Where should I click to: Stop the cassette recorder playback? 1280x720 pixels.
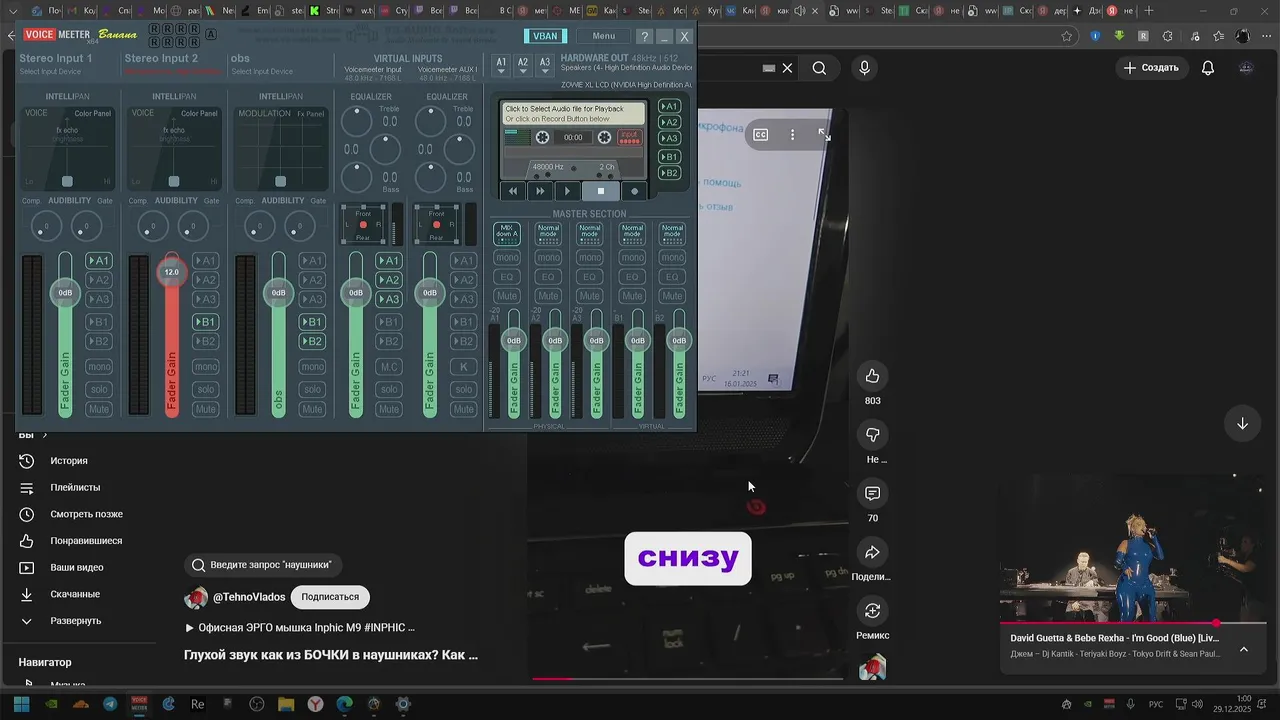coord(600,191)
